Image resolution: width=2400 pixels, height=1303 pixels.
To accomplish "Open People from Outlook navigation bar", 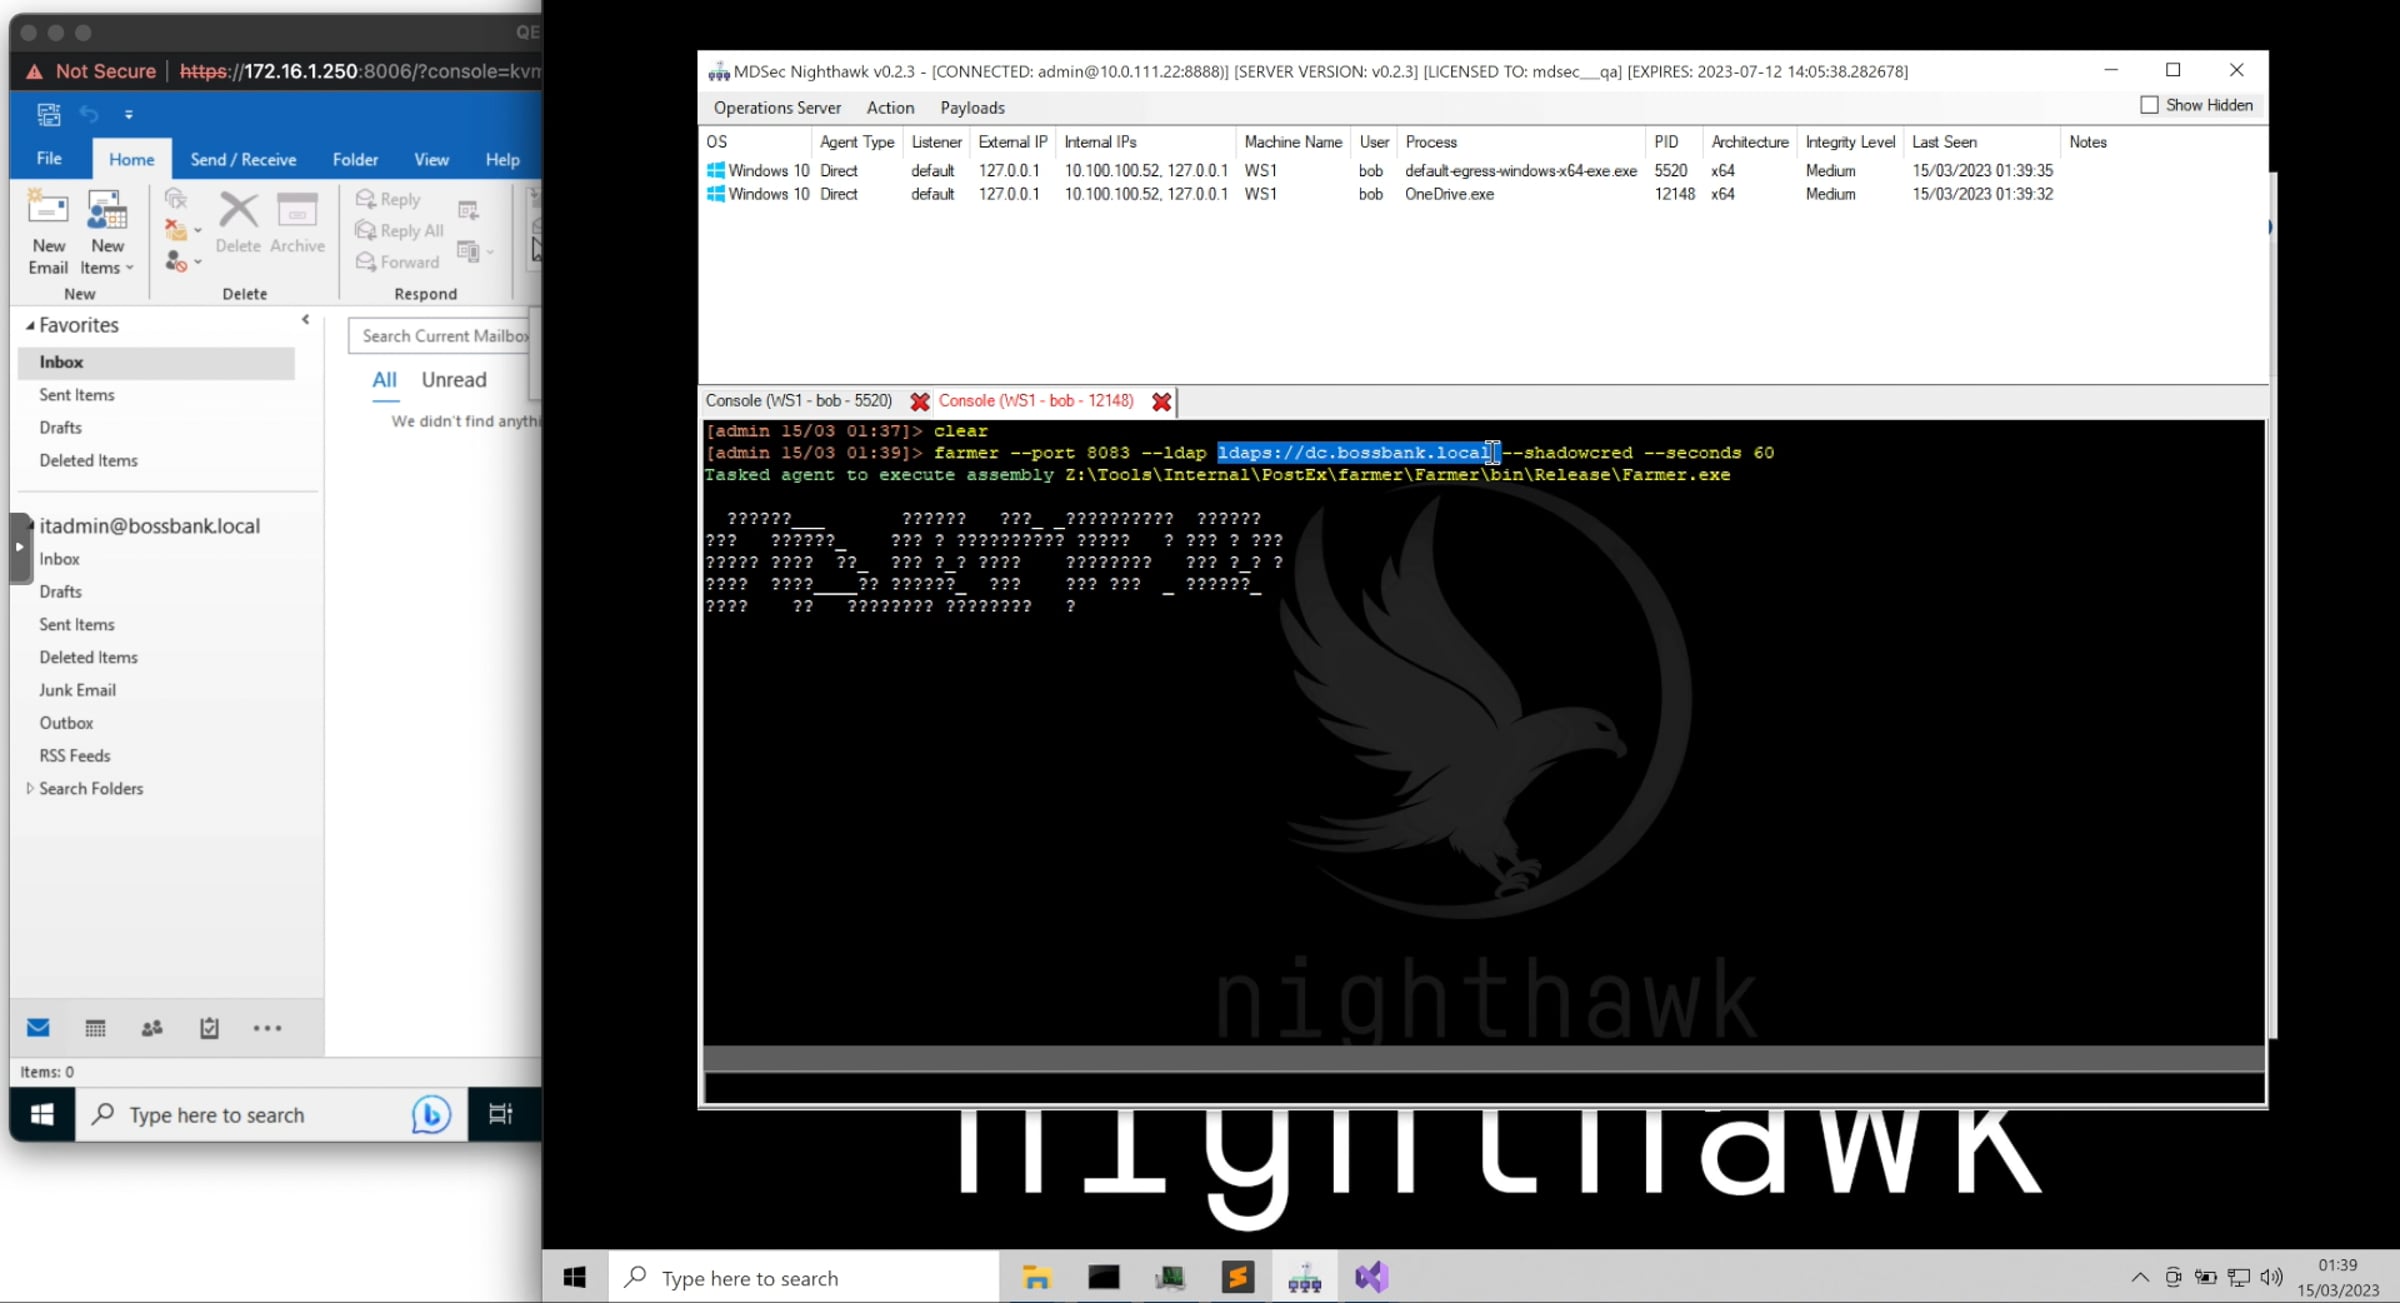I will click(152, 1028).
